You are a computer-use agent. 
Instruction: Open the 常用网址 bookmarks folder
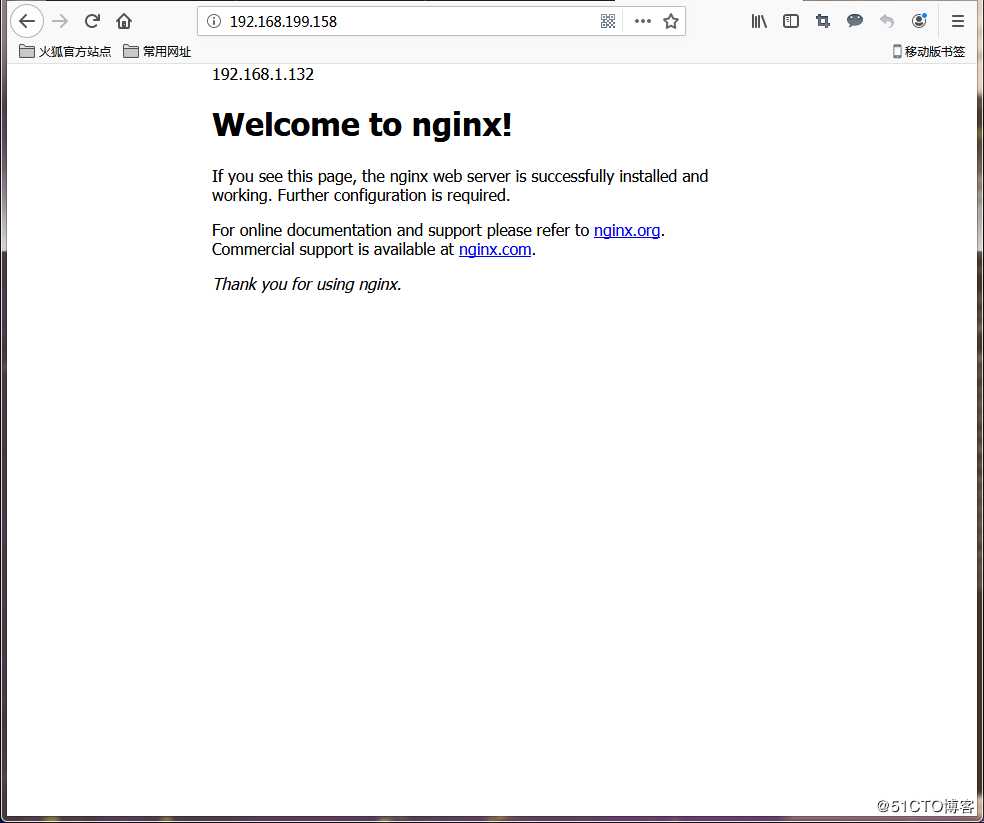[157, 51]
